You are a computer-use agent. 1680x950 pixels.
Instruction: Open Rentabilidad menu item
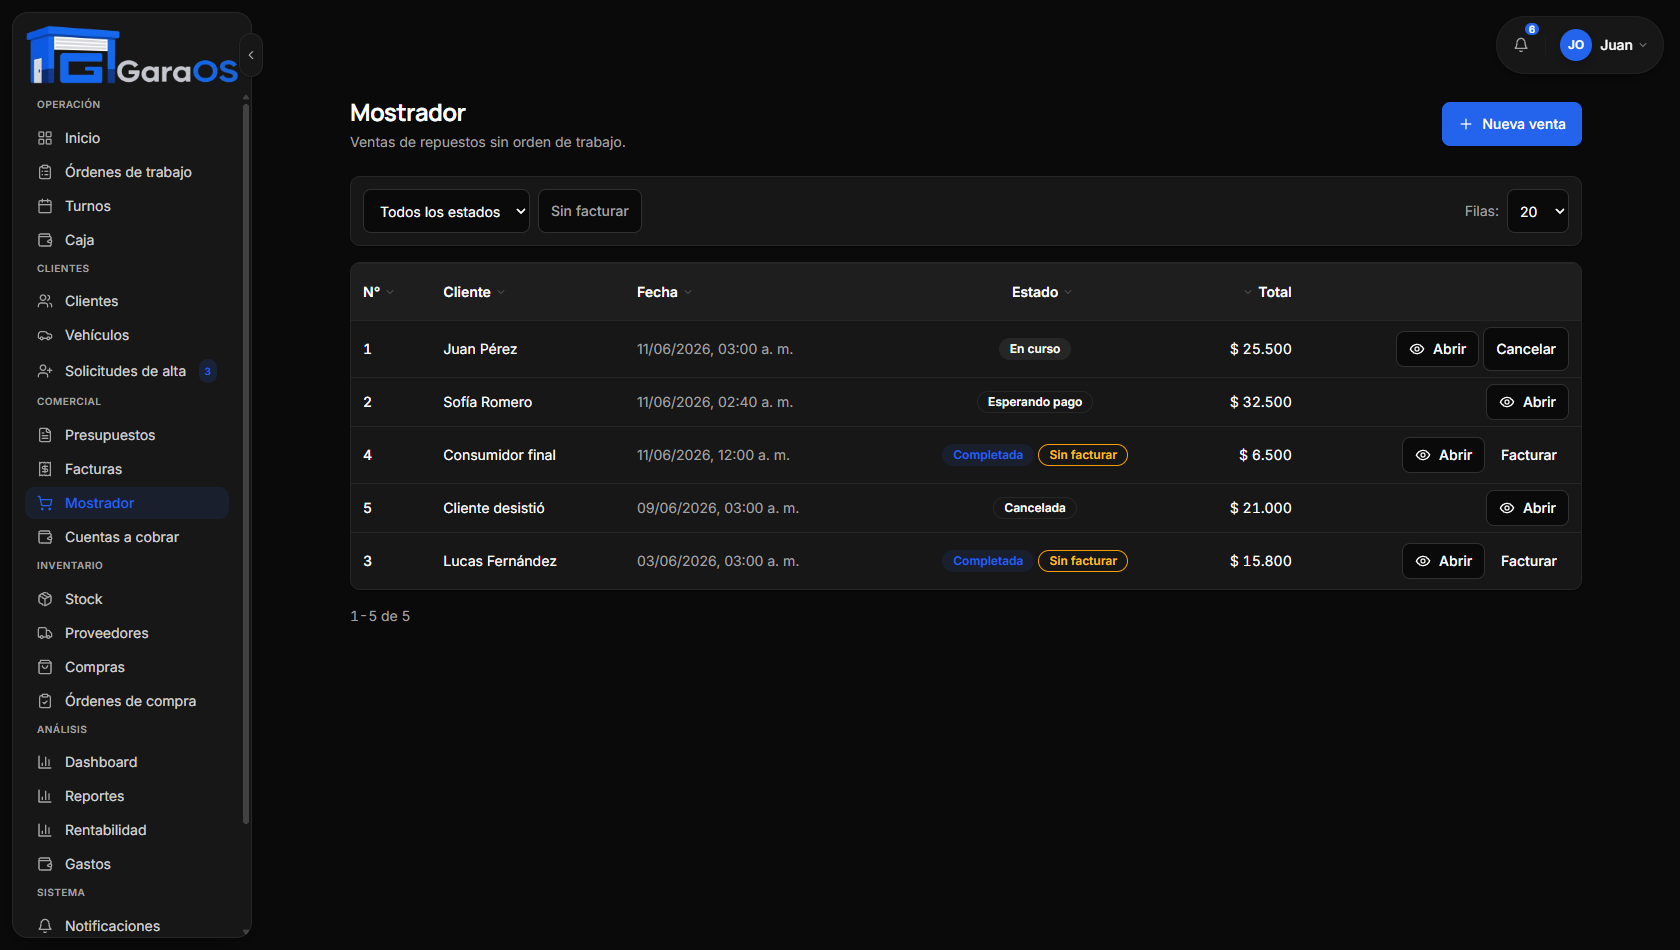pyautogui.click(x=127, y=830)
